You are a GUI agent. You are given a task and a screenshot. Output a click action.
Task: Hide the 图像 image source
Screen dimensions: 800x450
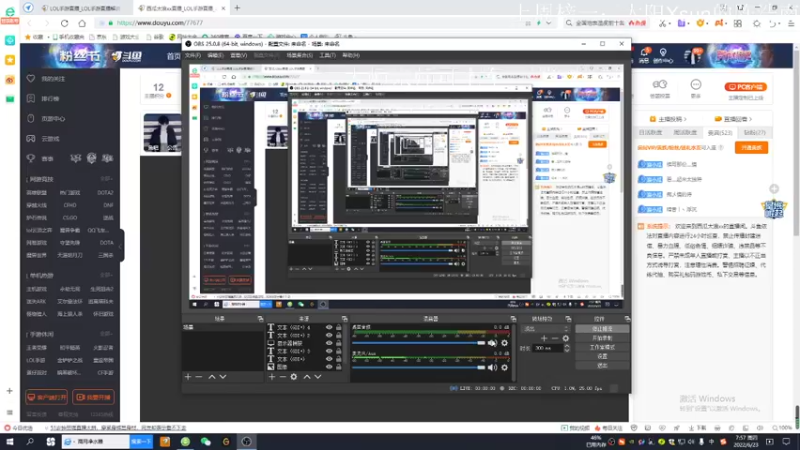click(x=329, y=367)
